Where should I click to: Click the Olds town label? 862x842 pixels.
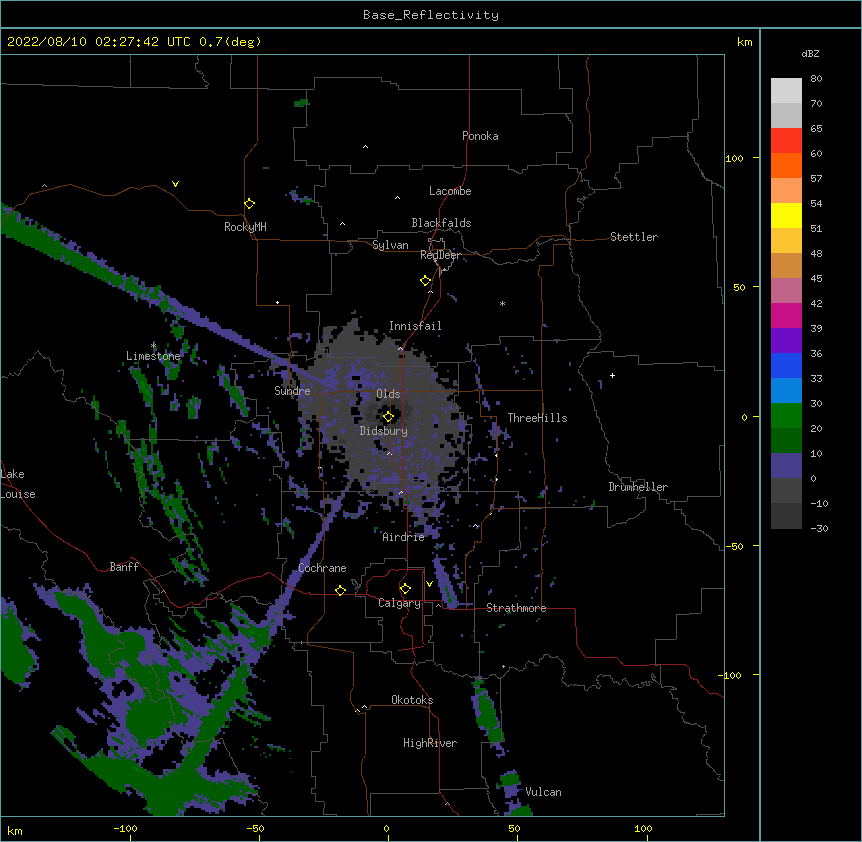388,394
